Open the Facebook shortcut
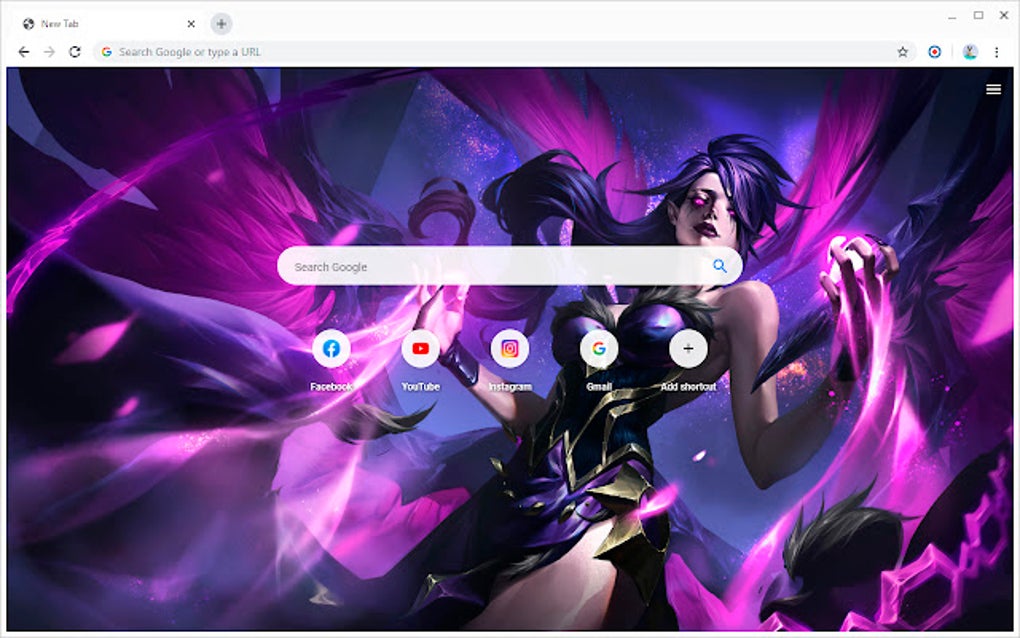 click(331, 349)
